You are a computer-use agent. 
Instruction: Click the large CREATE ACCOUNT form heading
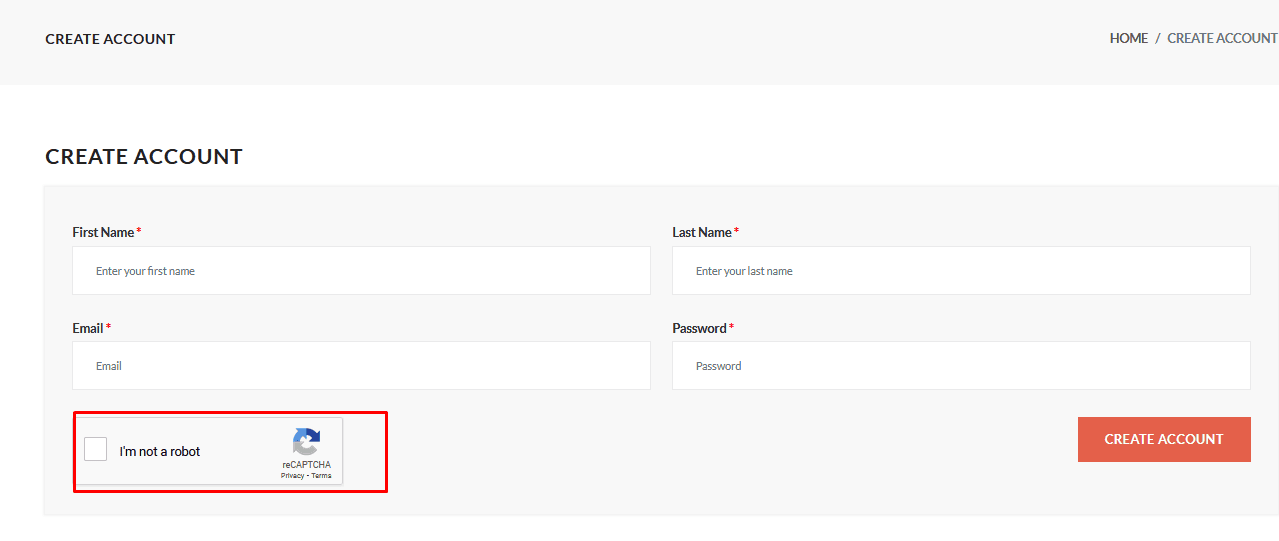click(144, 157)
